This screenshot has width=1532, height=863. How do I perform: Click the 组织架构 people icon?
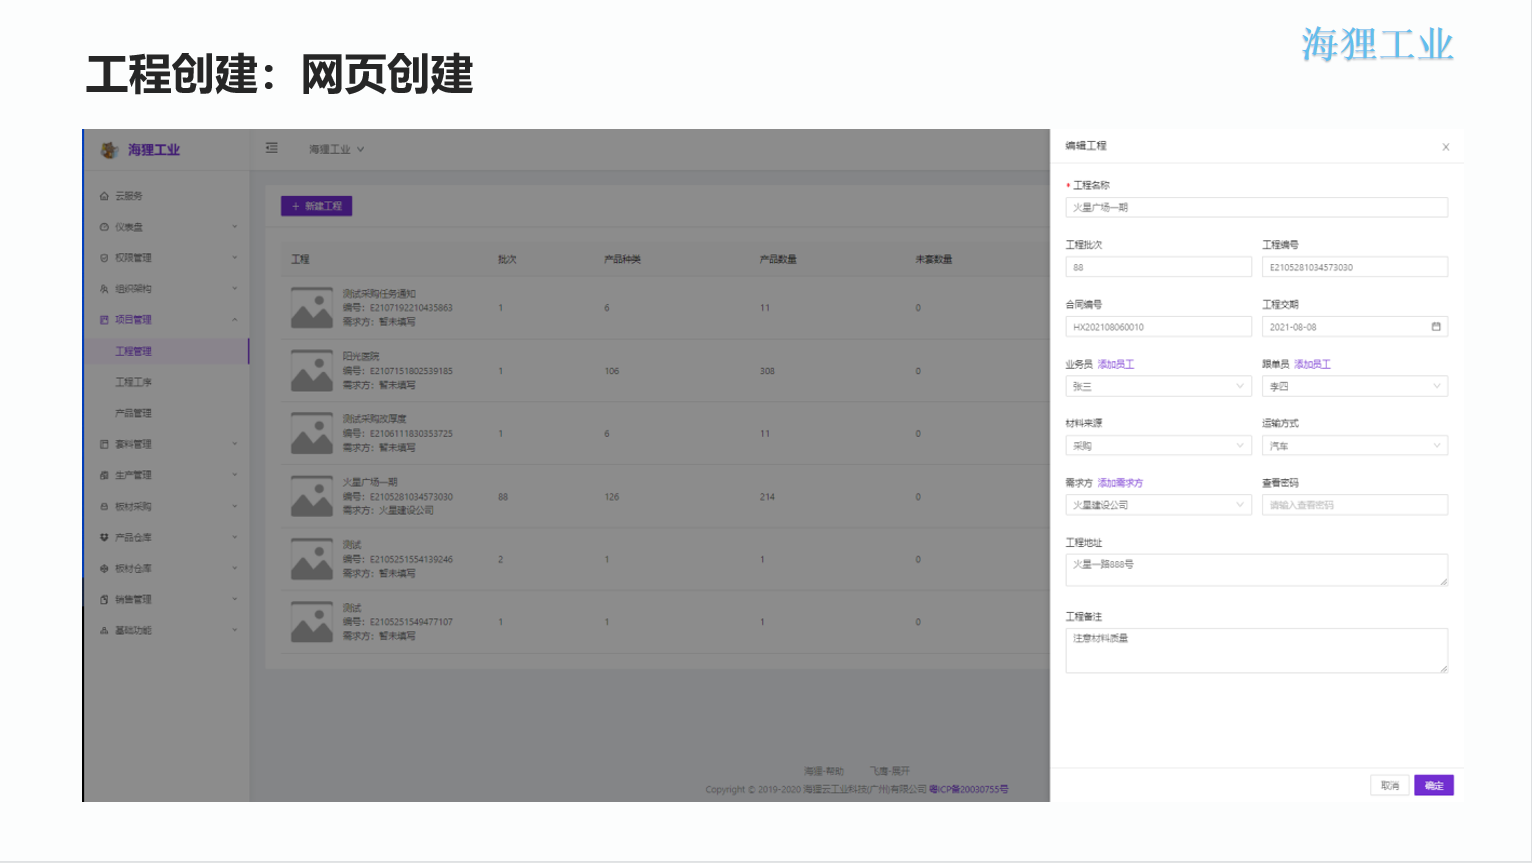click(x=104, y=289)
